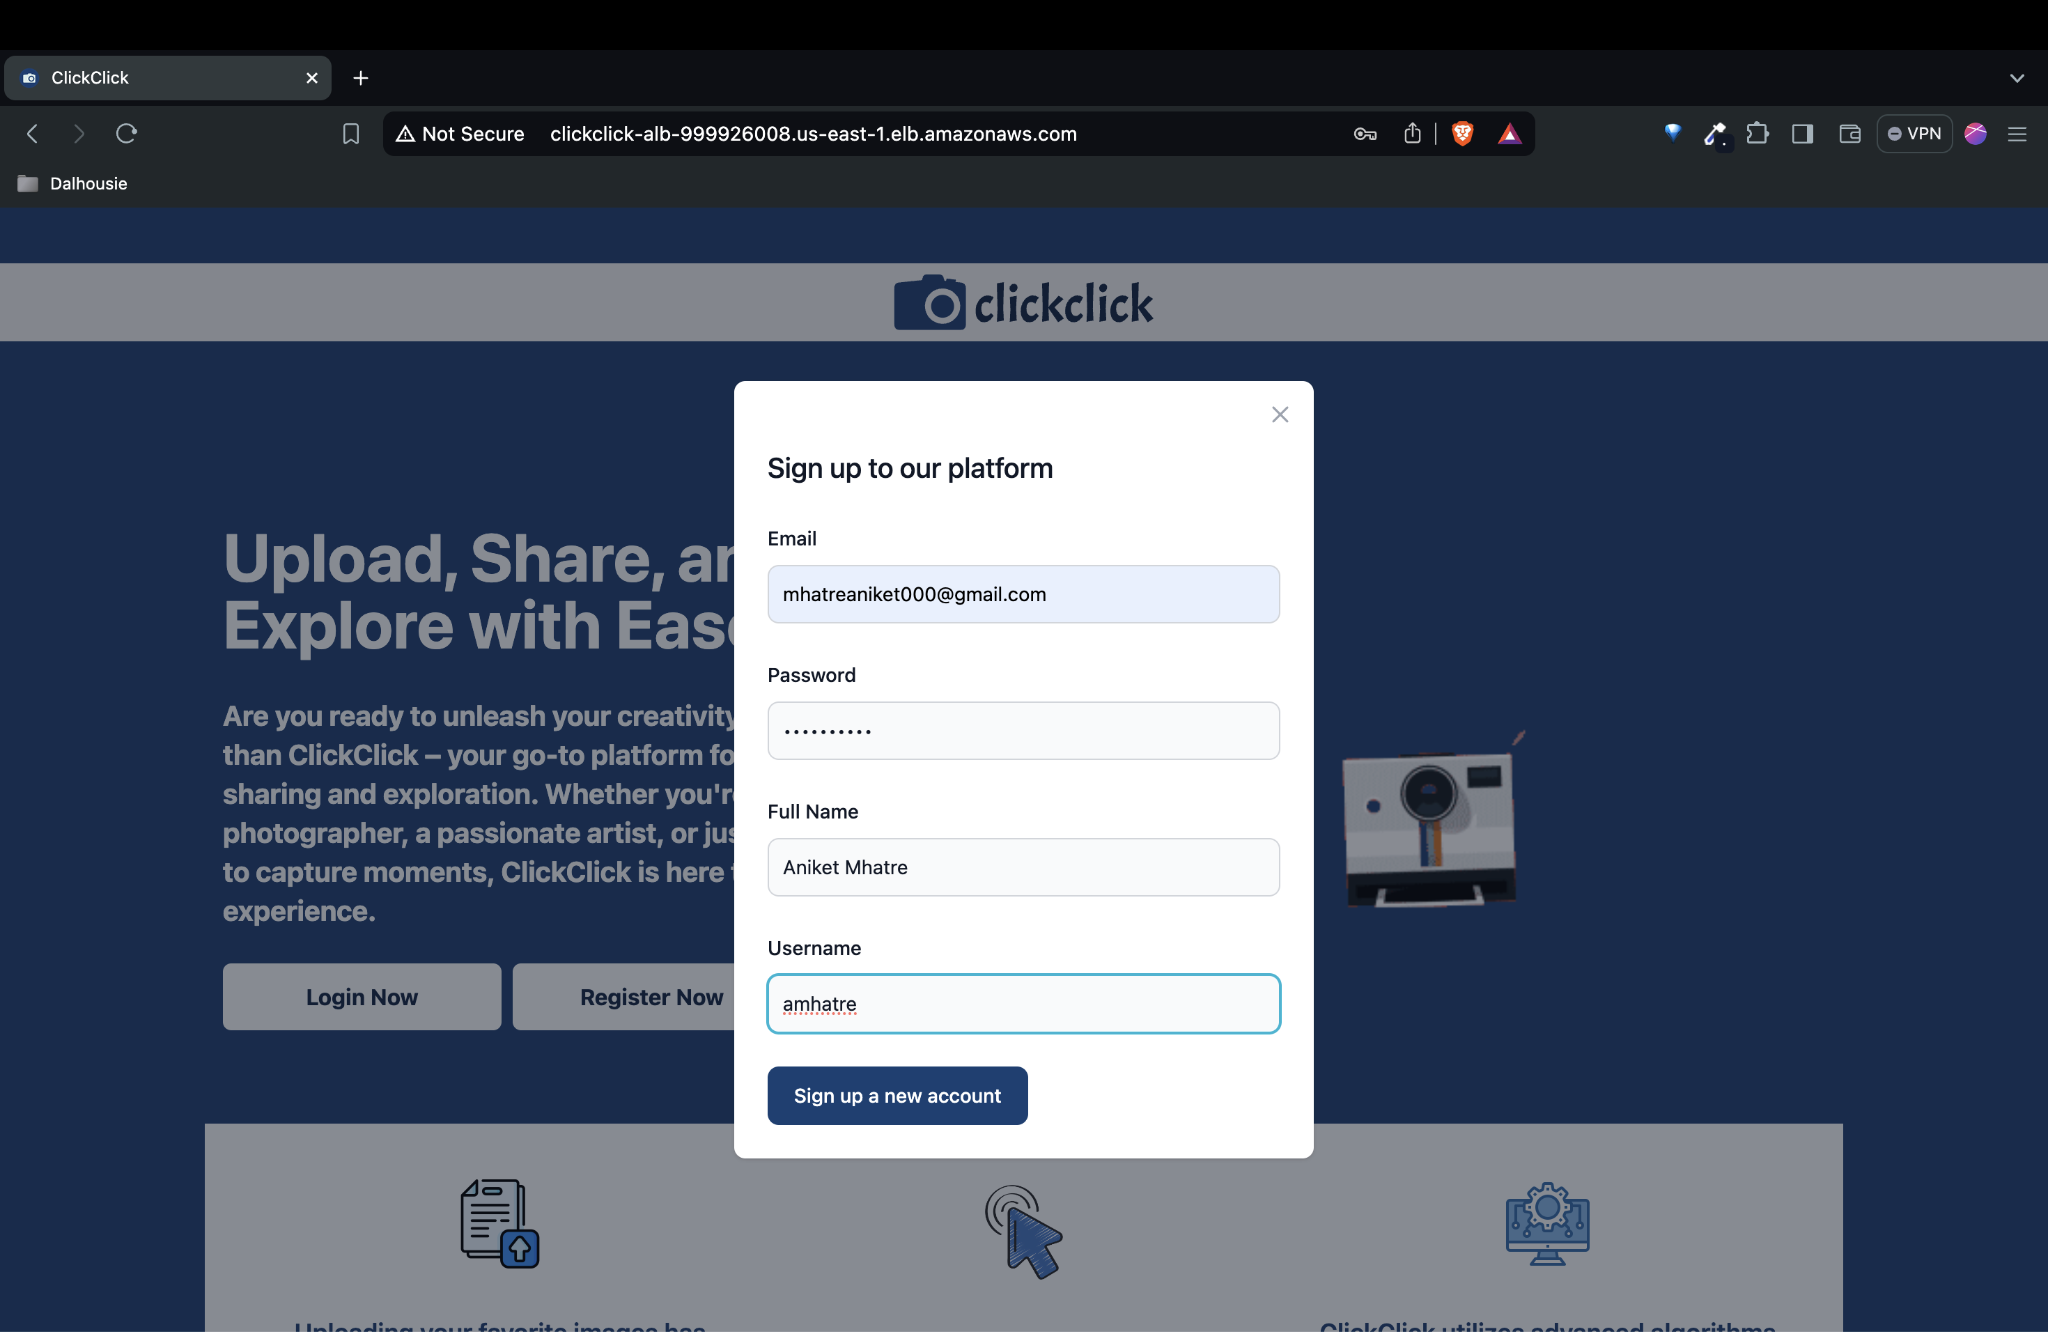The width and height of the screenshot is (2048, 1332).
Task: Click the share page icon
Action: click(1412, 134)
